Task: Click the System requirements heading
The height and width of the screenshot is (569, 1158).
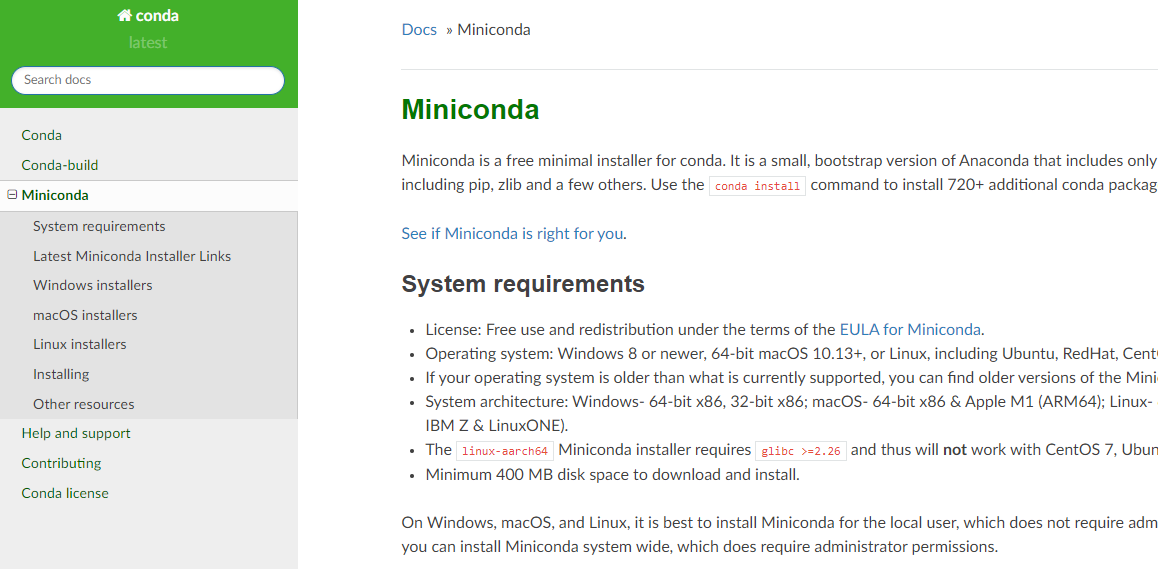Action: (523, 284)
